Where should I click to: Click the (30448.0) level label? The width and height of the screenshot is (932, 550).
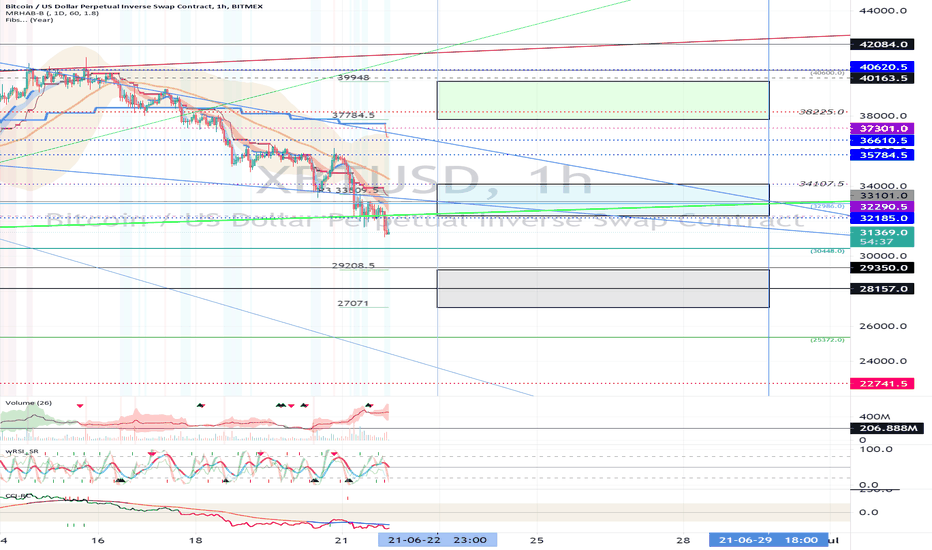pyautogui.click(x=827, y=251)
